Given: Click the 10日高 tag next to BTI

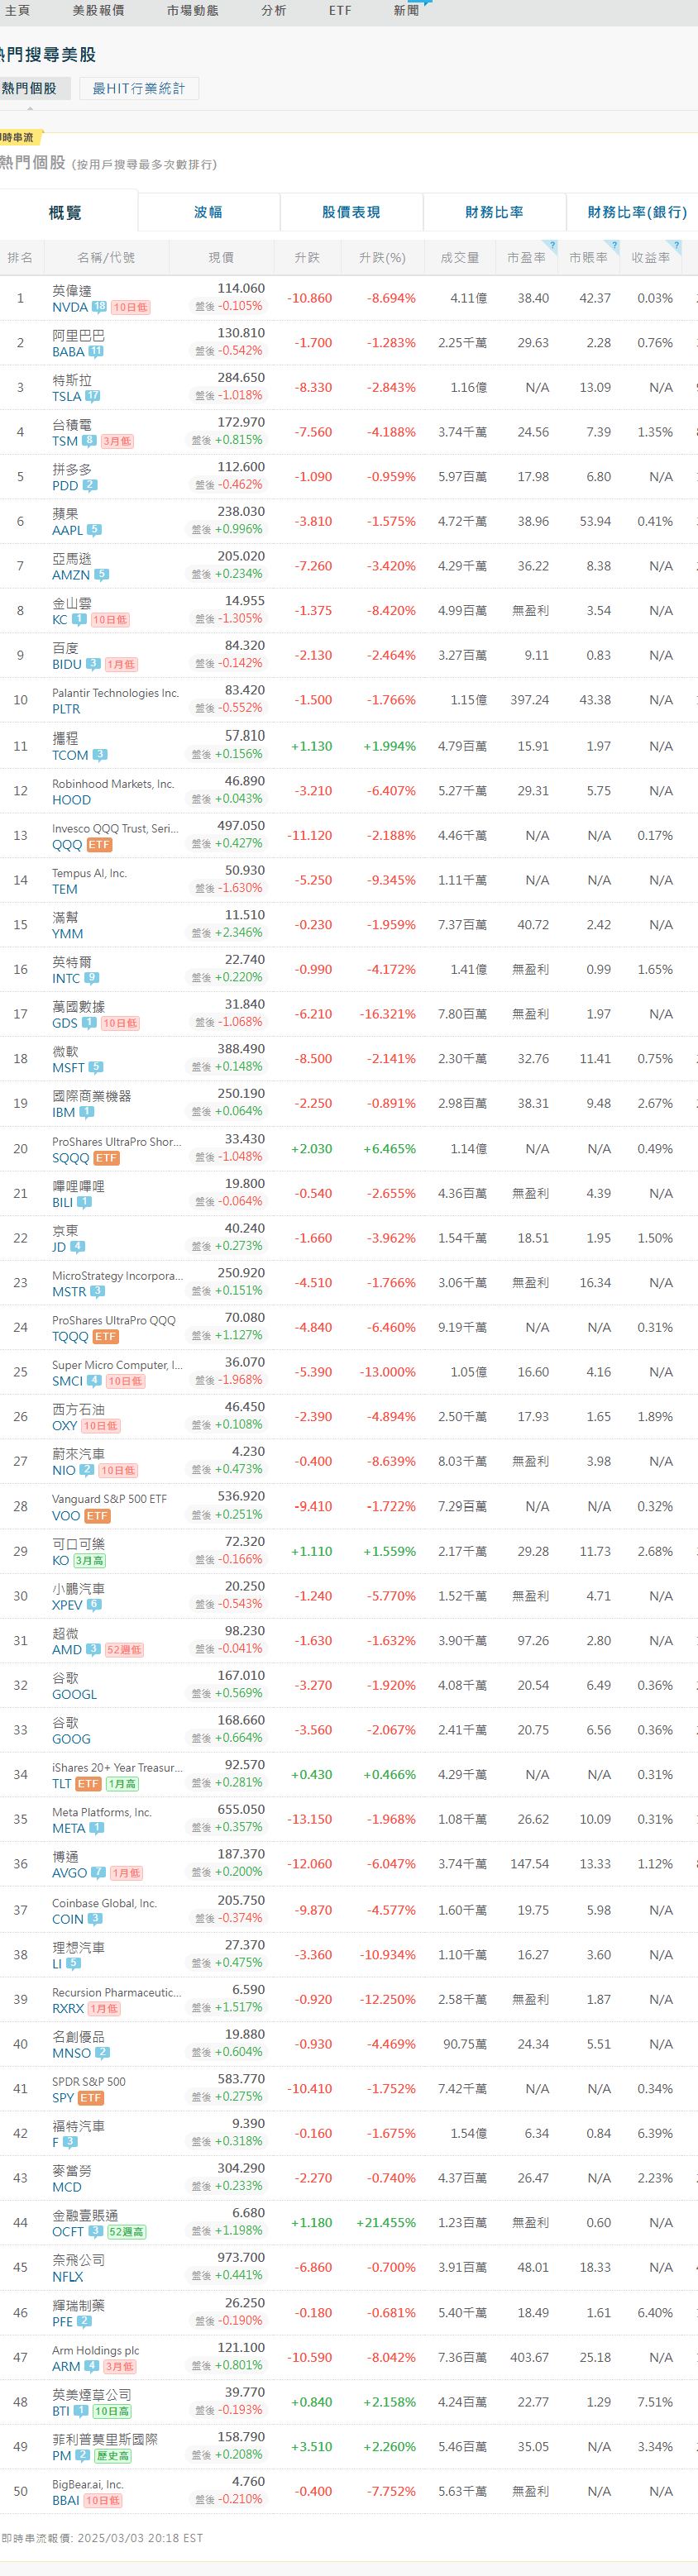Looking at the screenshot, I should pos(112,2411).
